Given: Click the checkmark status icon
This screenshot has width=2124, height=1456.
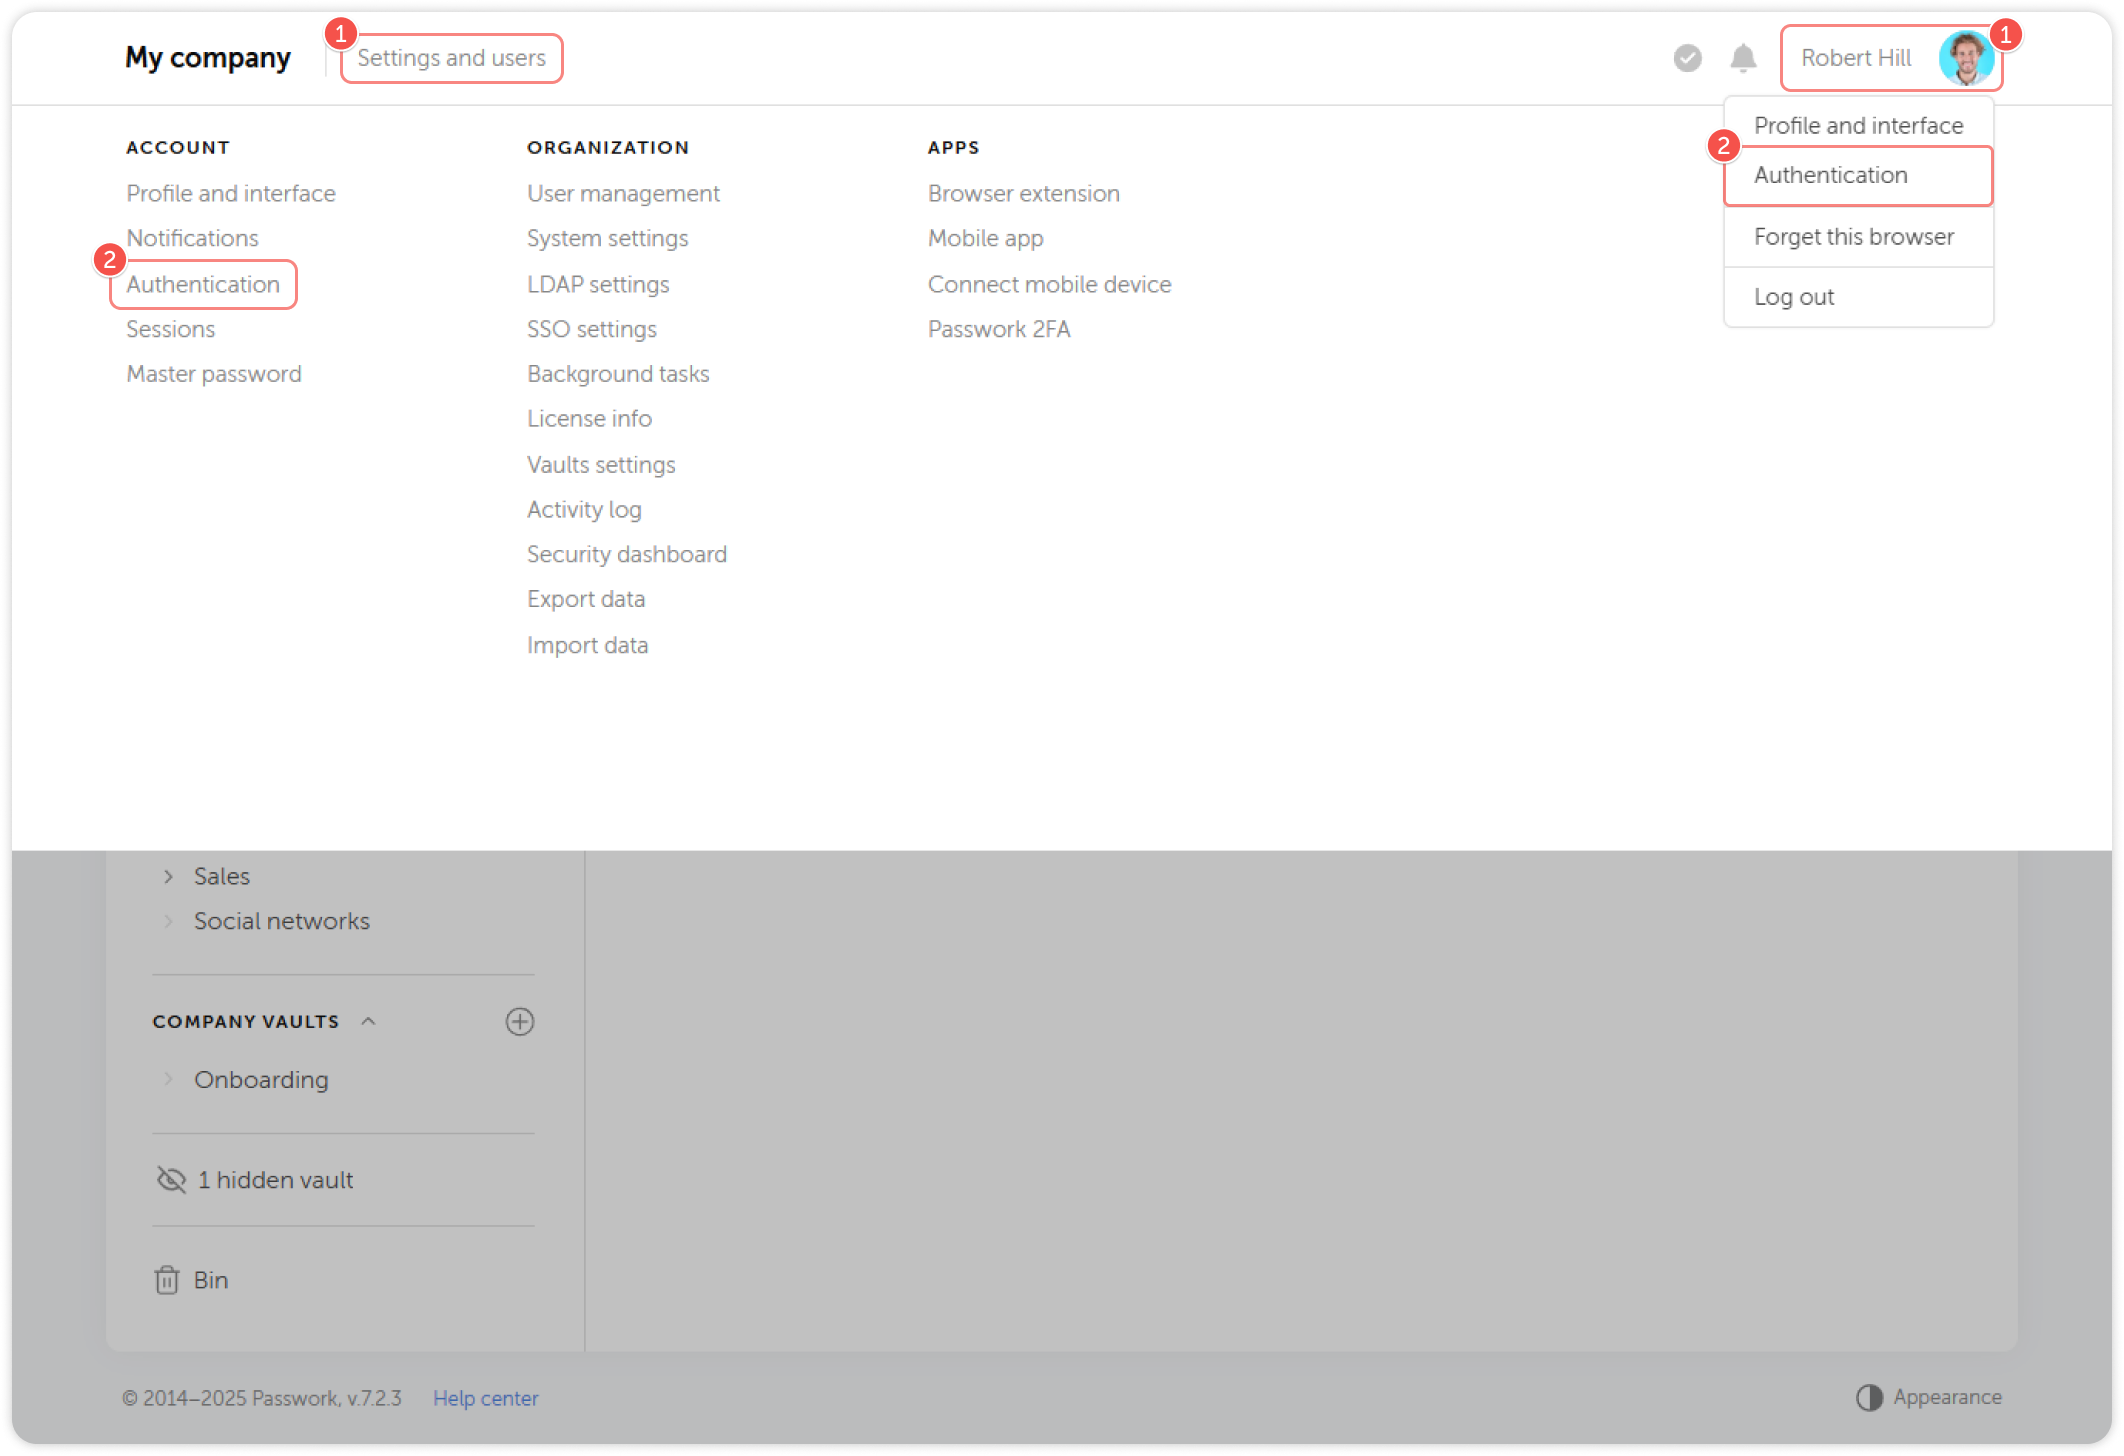Looking at the screenshot, I should coord(1687,58).
